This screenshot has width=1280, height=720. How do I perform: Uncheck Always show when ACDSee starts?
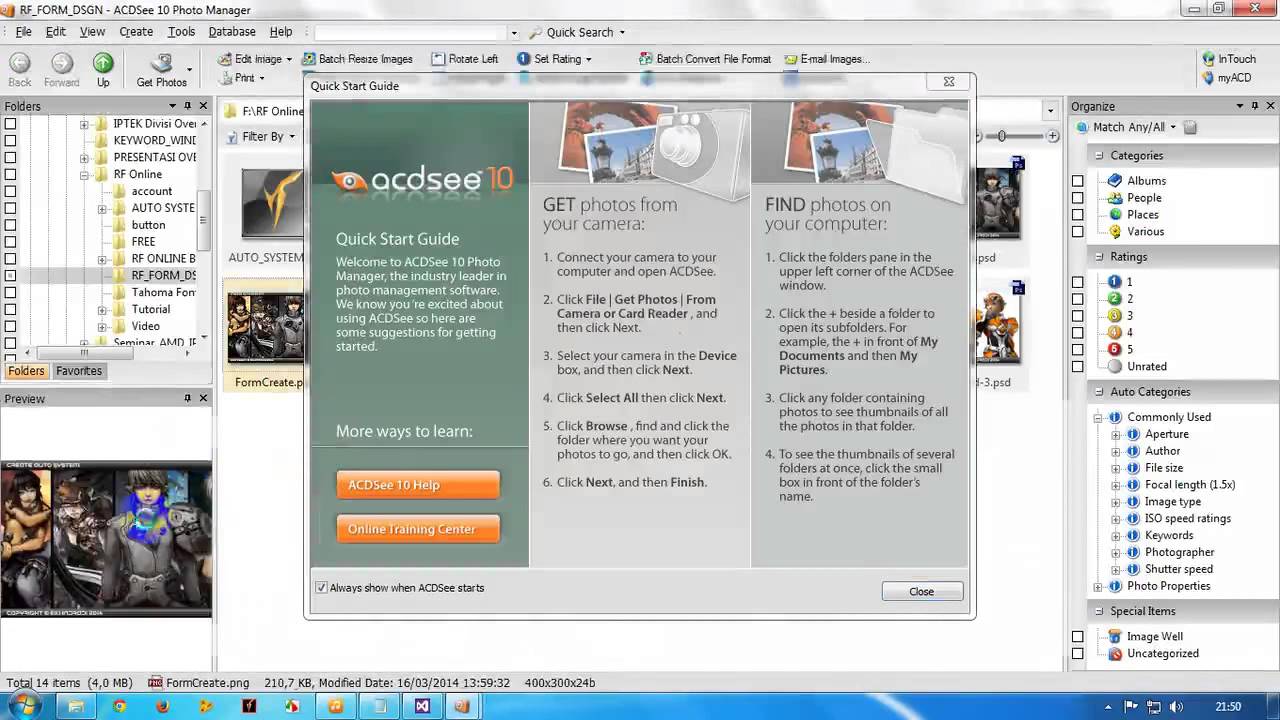coord(321,588)
